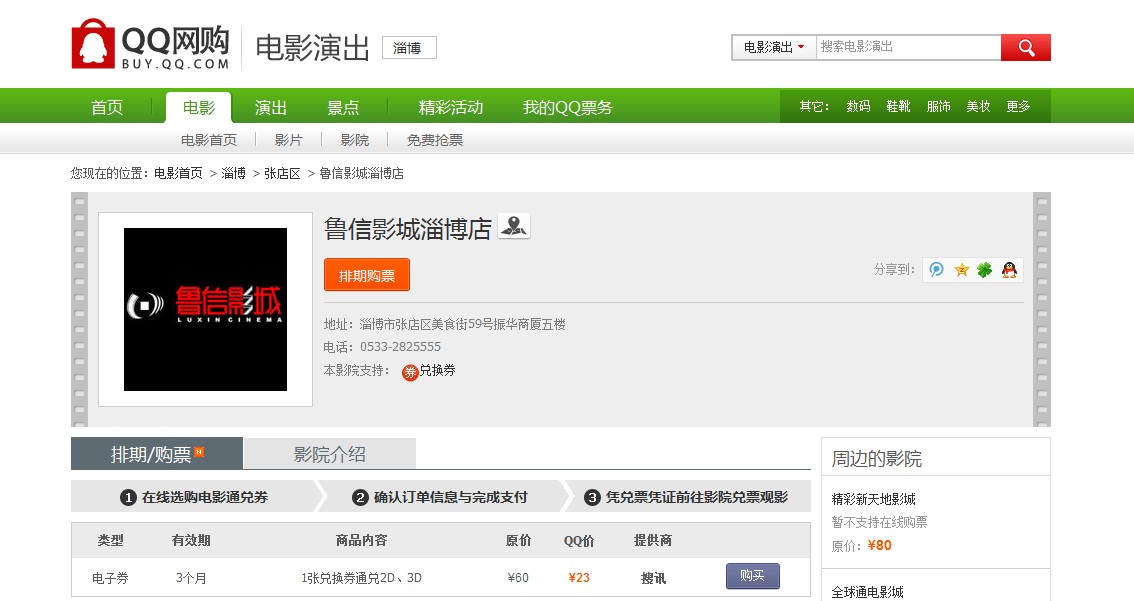Follow the 淄博 breadcrumb link

point(234,174)
